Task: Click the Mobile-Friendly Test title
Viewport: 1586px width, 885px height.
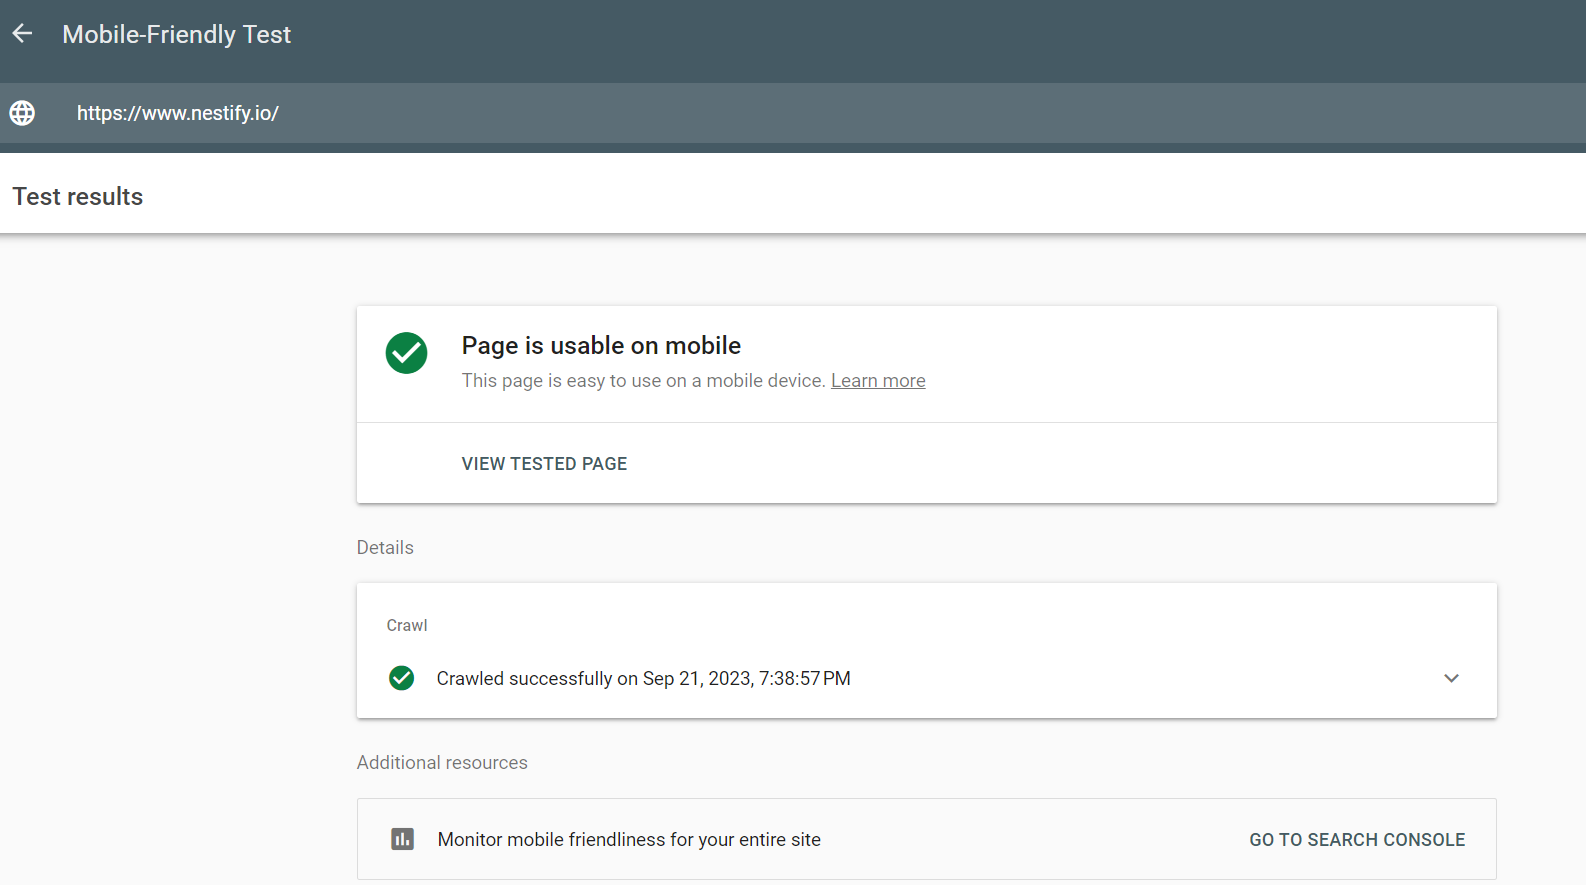Action: [x=177, y=34]
